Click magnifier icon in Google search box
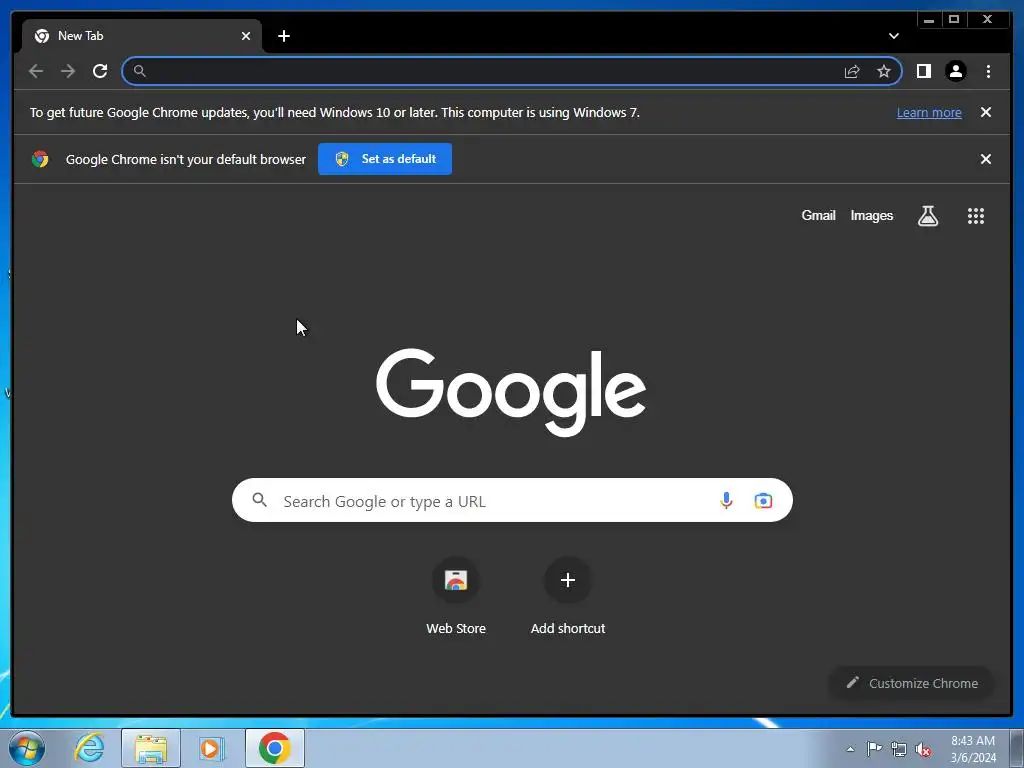The height and width of the screenshot is (768, 1024). (x=259, y=500)
